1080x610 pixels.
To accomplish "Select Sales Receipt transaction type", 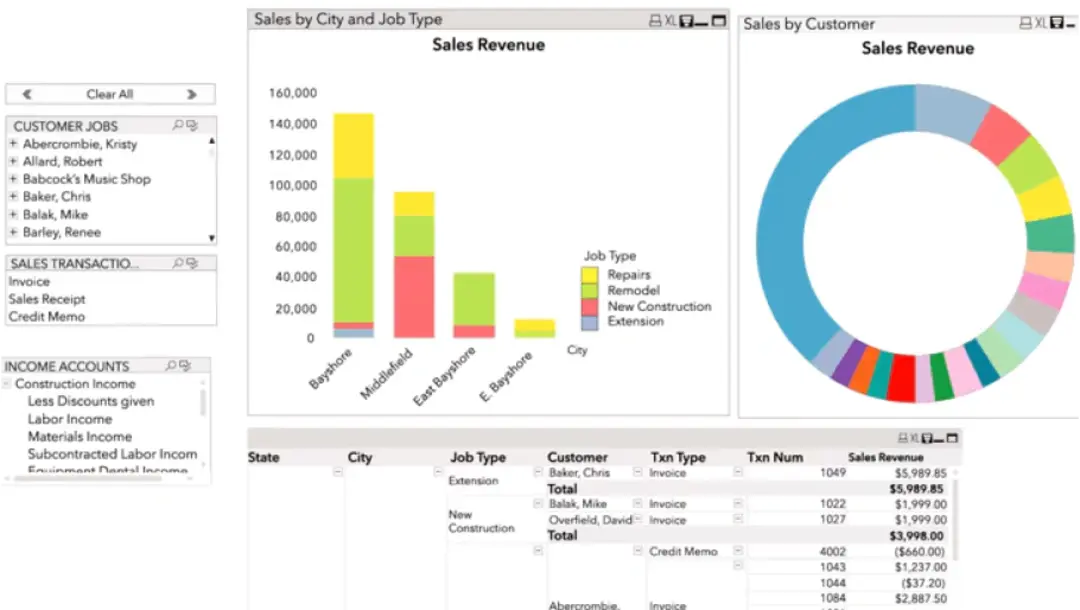I will [x=47, y=299].
